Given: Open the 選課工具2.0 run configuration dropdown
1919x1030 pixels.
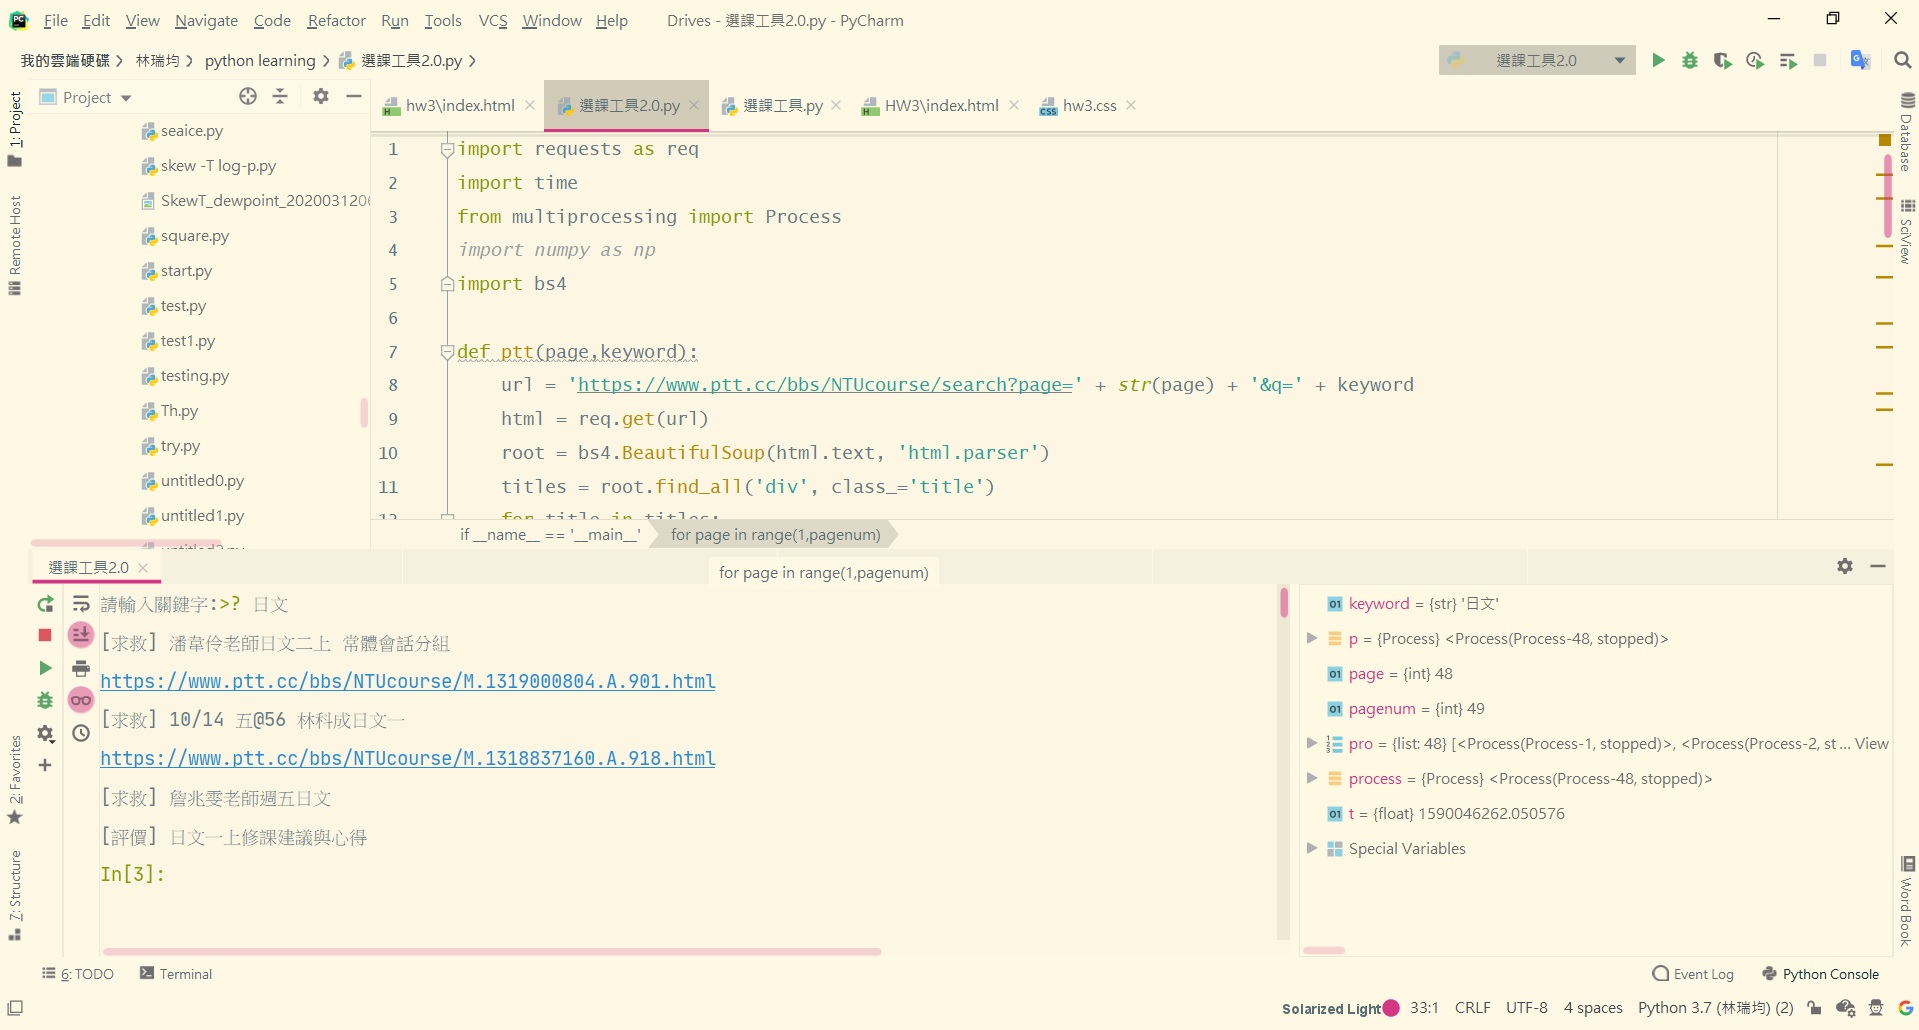Looking at the screenshot, I should click(x=1537, y=60).
